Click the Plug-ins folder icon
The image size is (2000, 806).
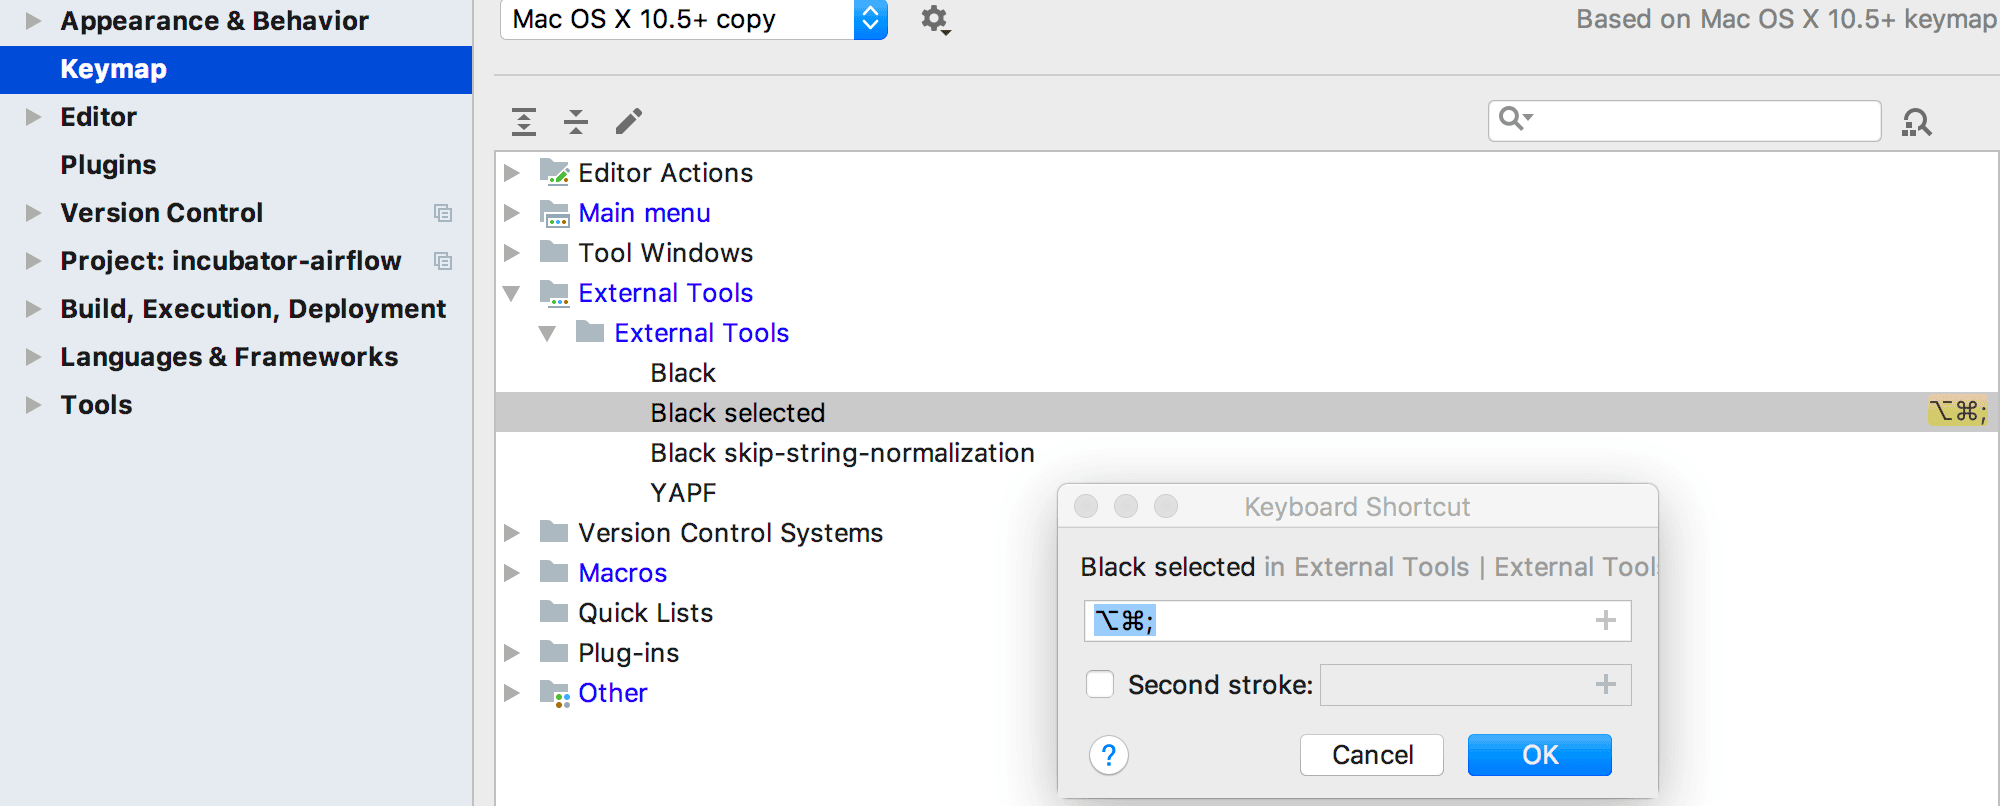coord(554,651)
